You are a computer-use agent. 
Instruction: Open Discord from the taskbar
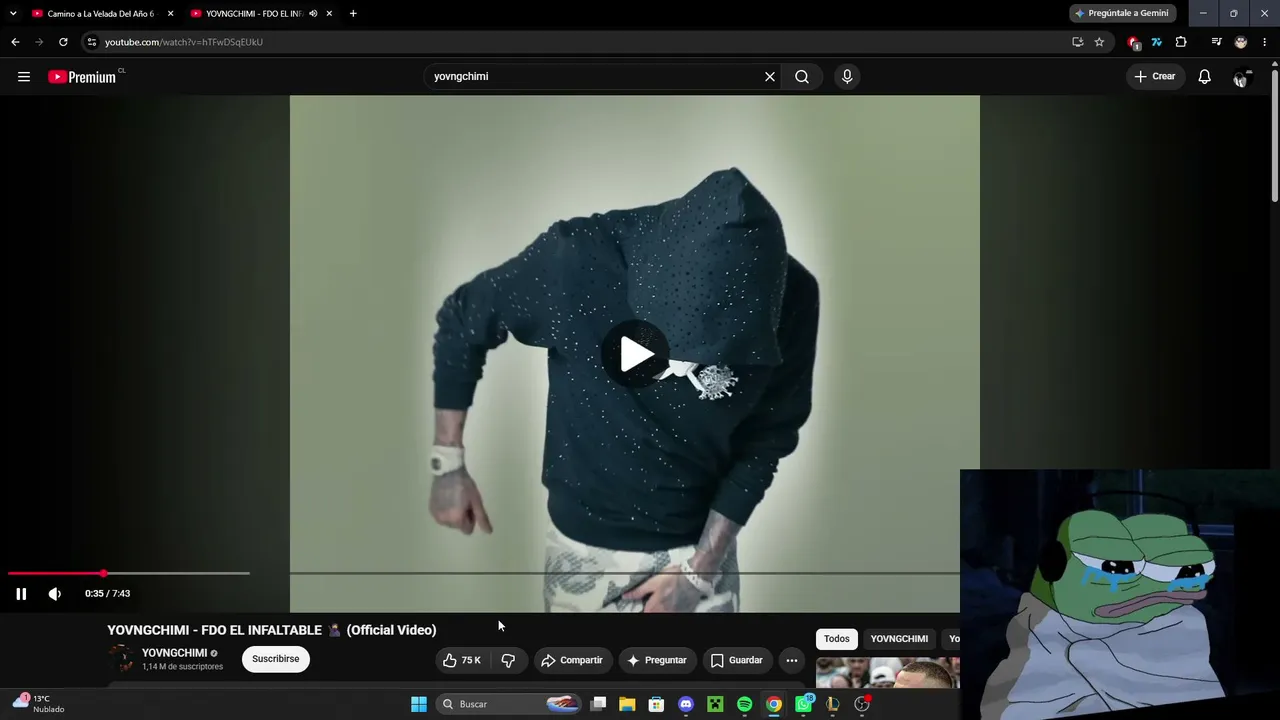click(x=686, y=704)
